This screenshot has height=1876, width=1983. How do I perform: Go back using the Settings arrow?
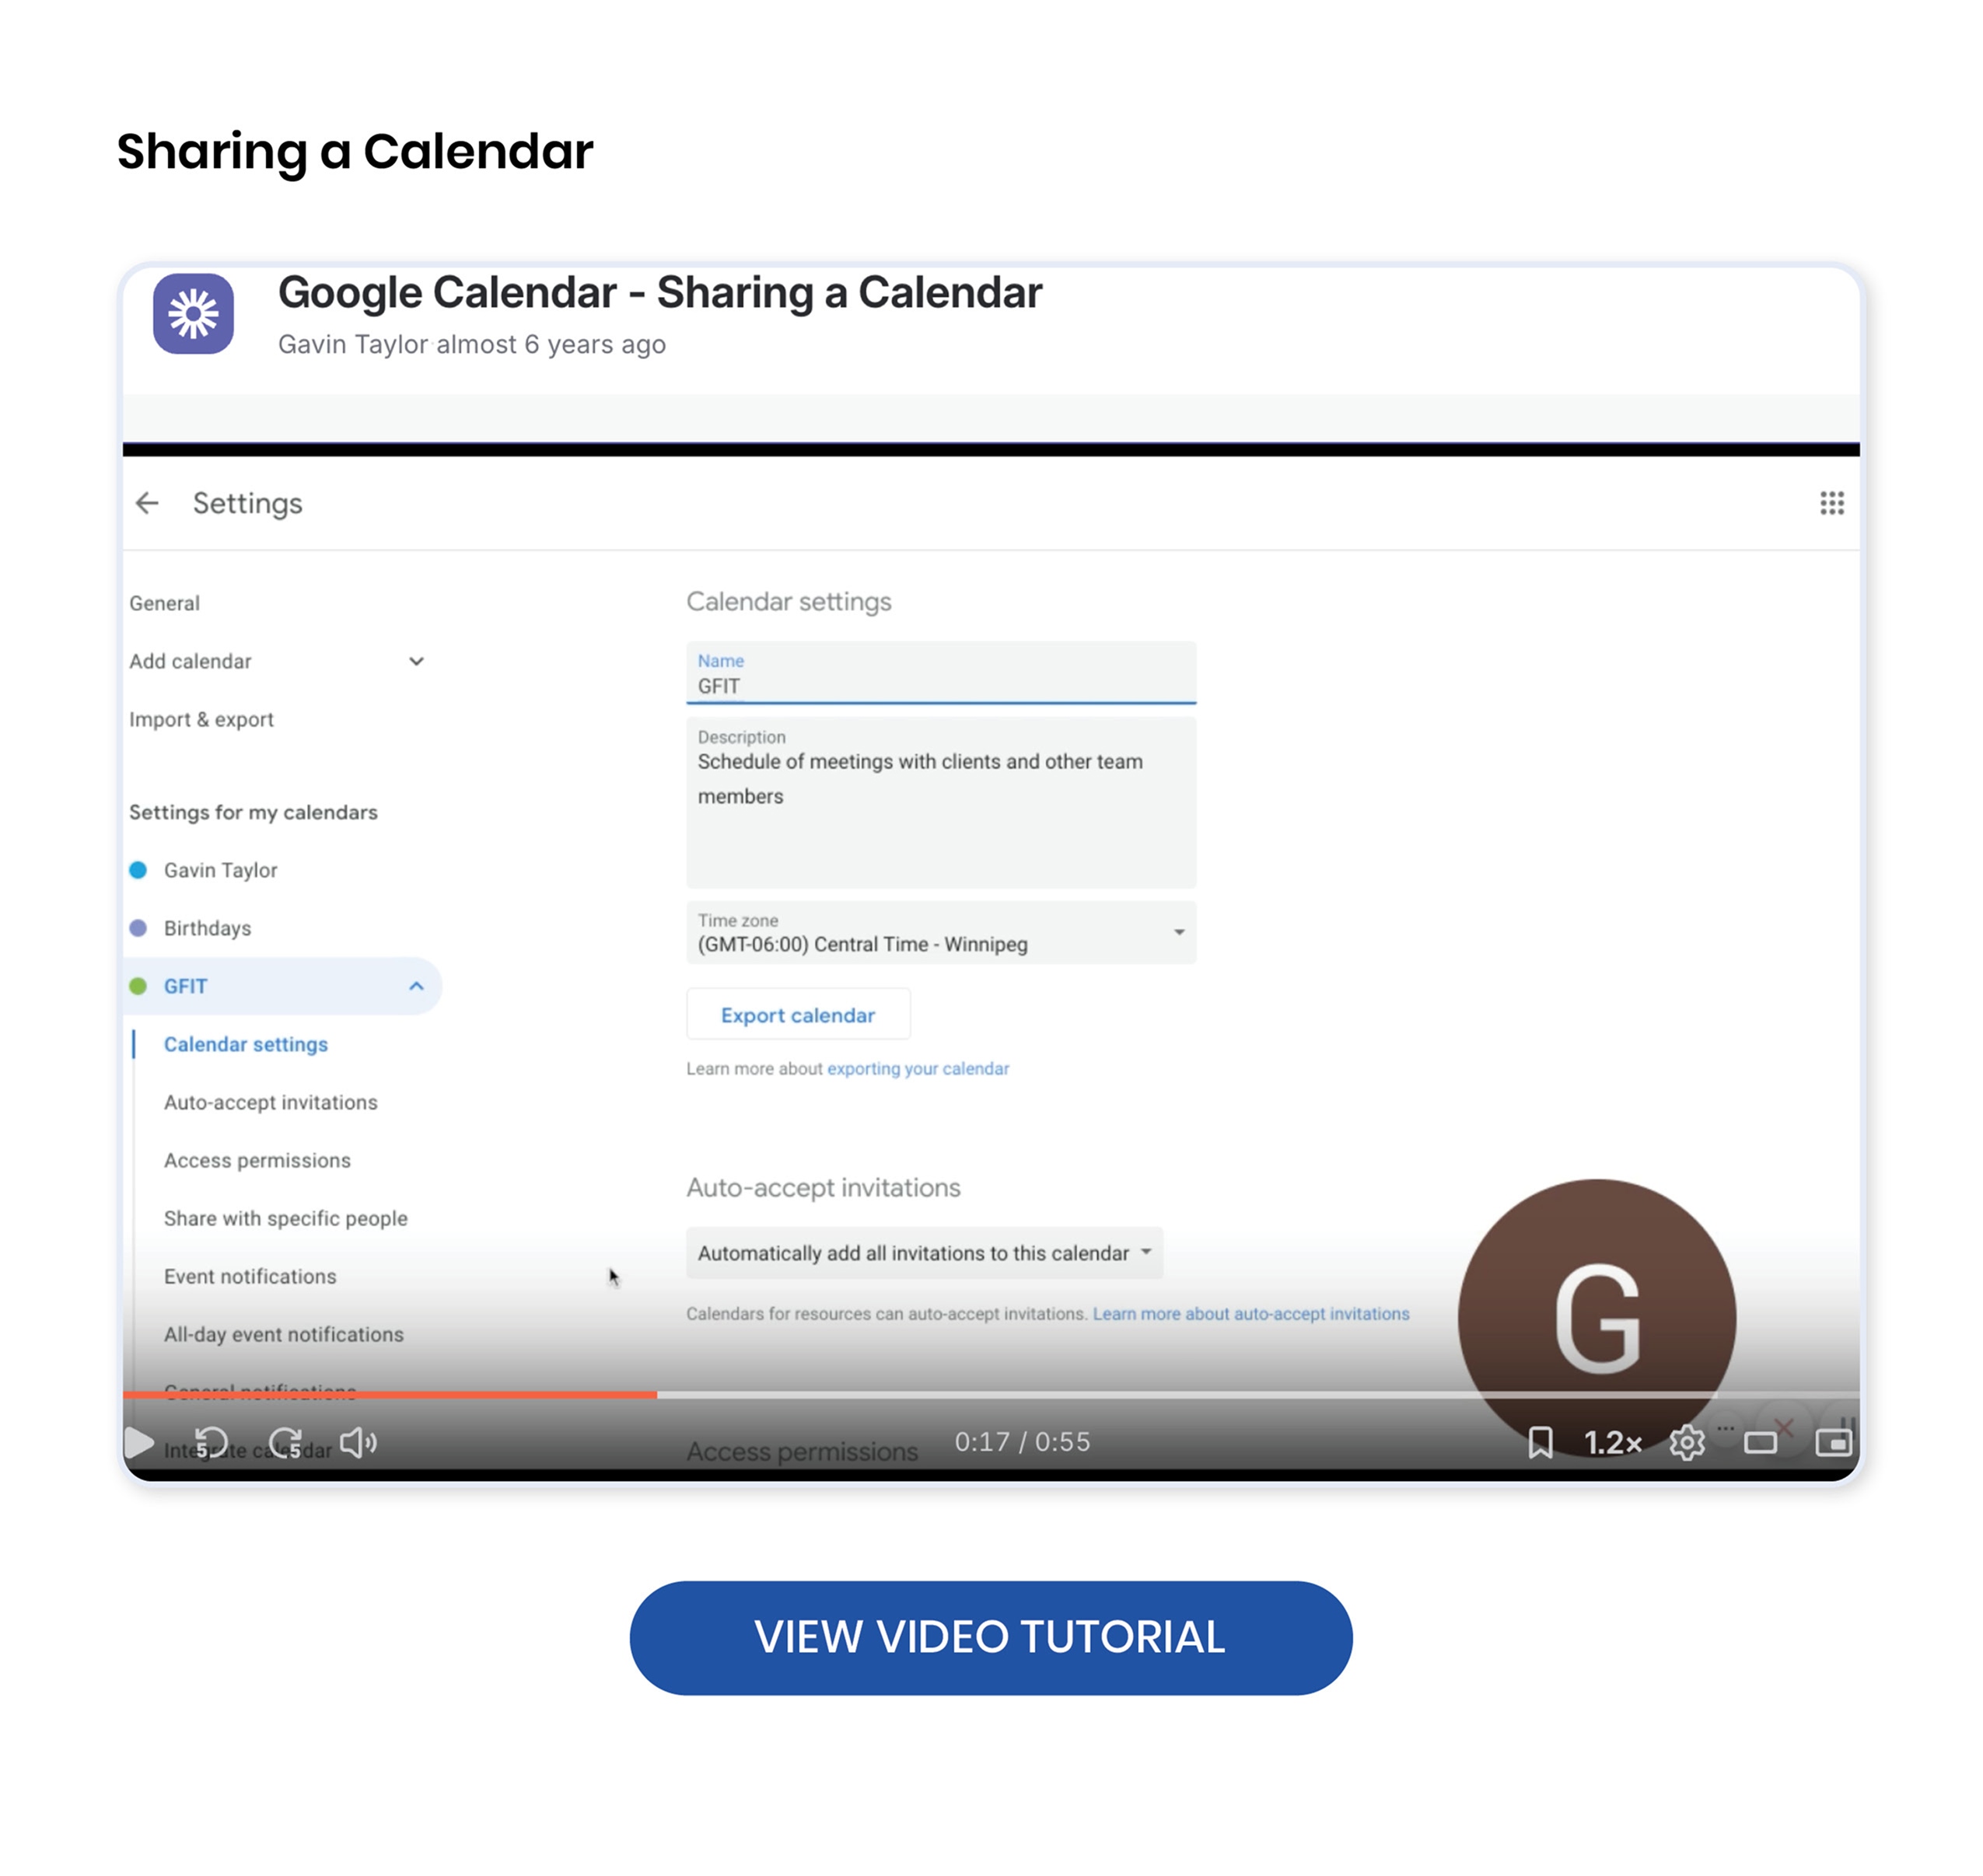(x=147, y=503)
